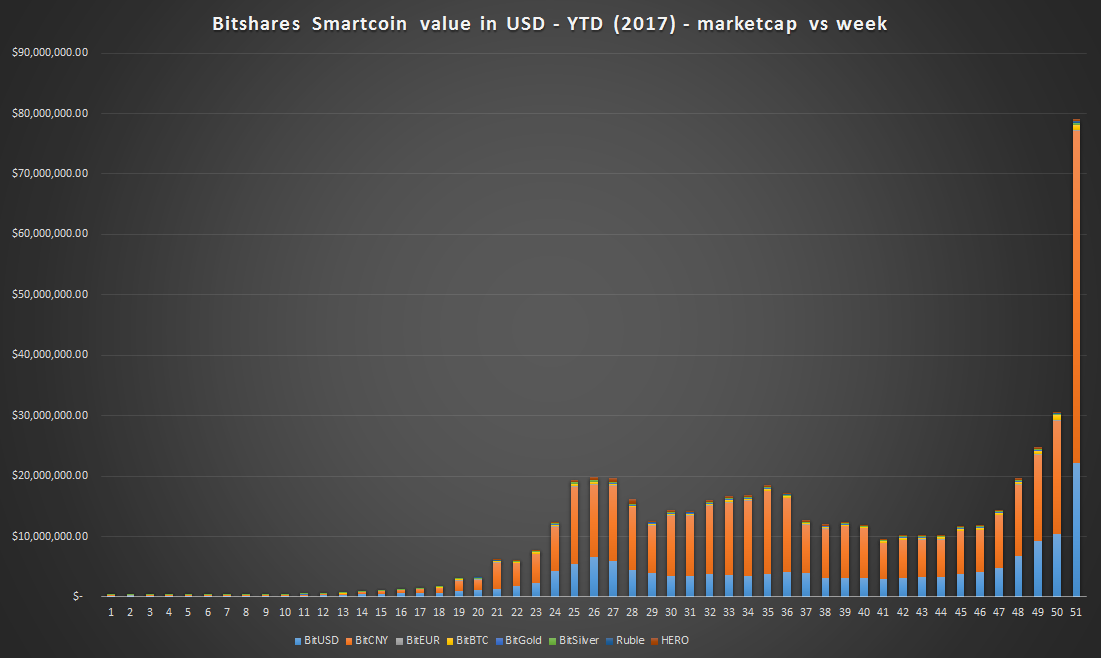Image resolution: width=1101 pixels, height=658 pixels.
Task: Click the BitCNY legend color key
Action: [x=349, y=641]
